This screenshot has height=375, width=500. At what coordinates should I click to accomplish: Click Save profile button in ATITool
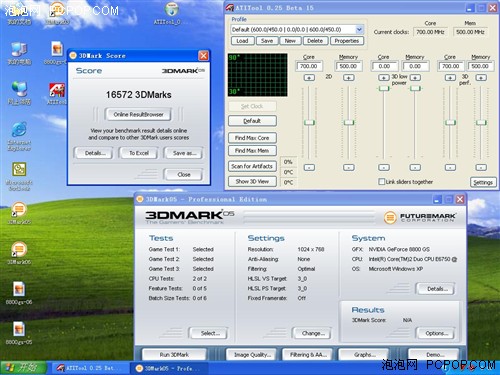(267, 41)
